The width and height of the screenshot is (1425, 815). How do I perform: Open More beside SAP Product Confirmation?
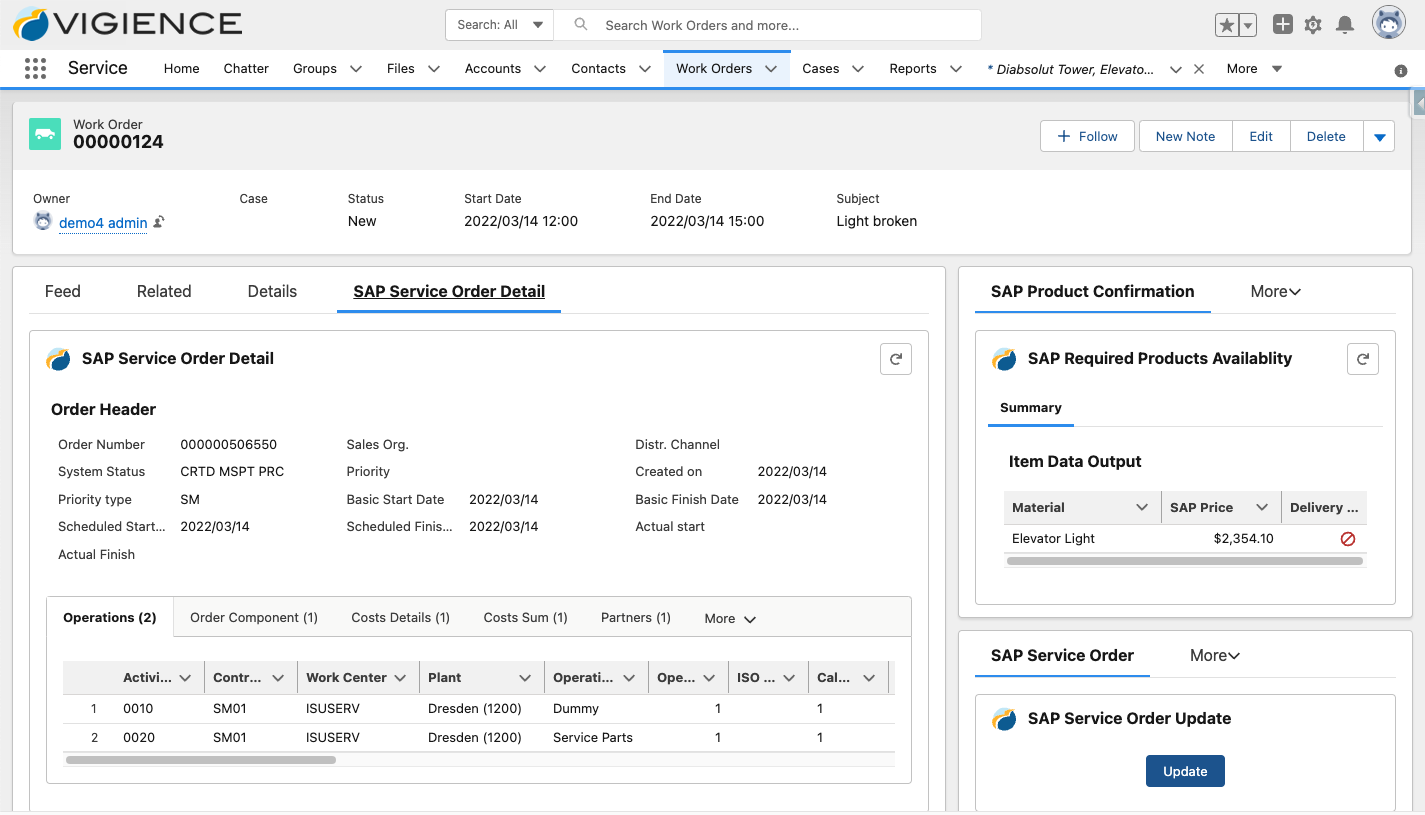[x=1276, y=292]
